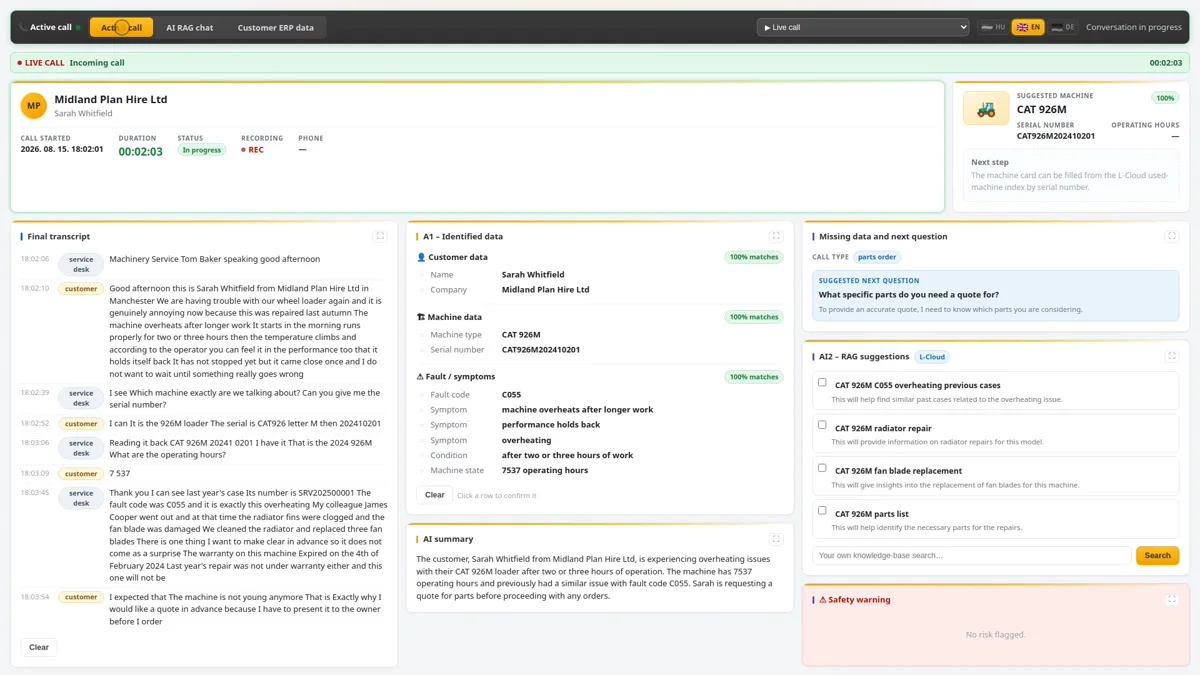Switch language to Hungarian HU flag
The width and height of the screenshot is (1200, 675).
[993, 27]
